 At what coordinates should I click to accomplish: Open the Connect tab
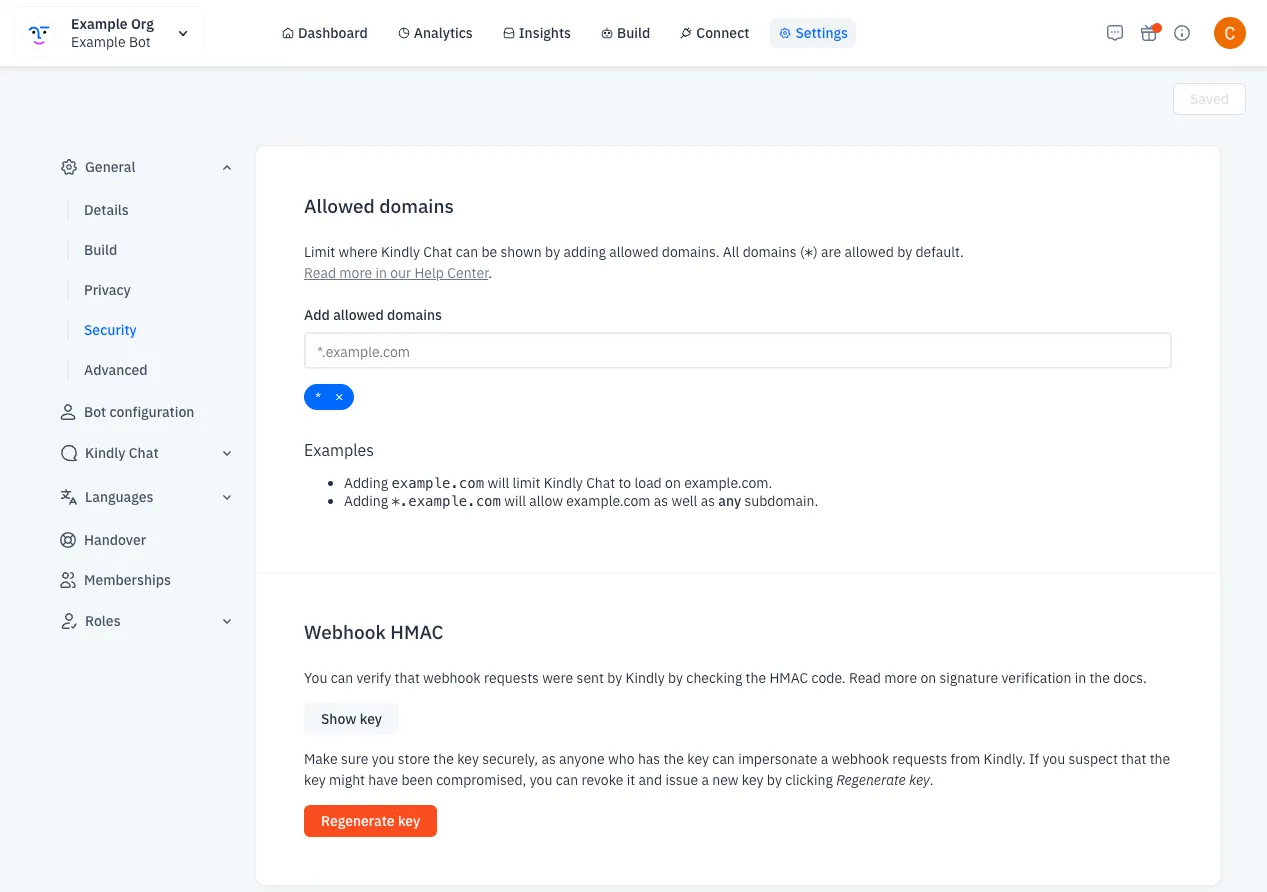point(714,33)
